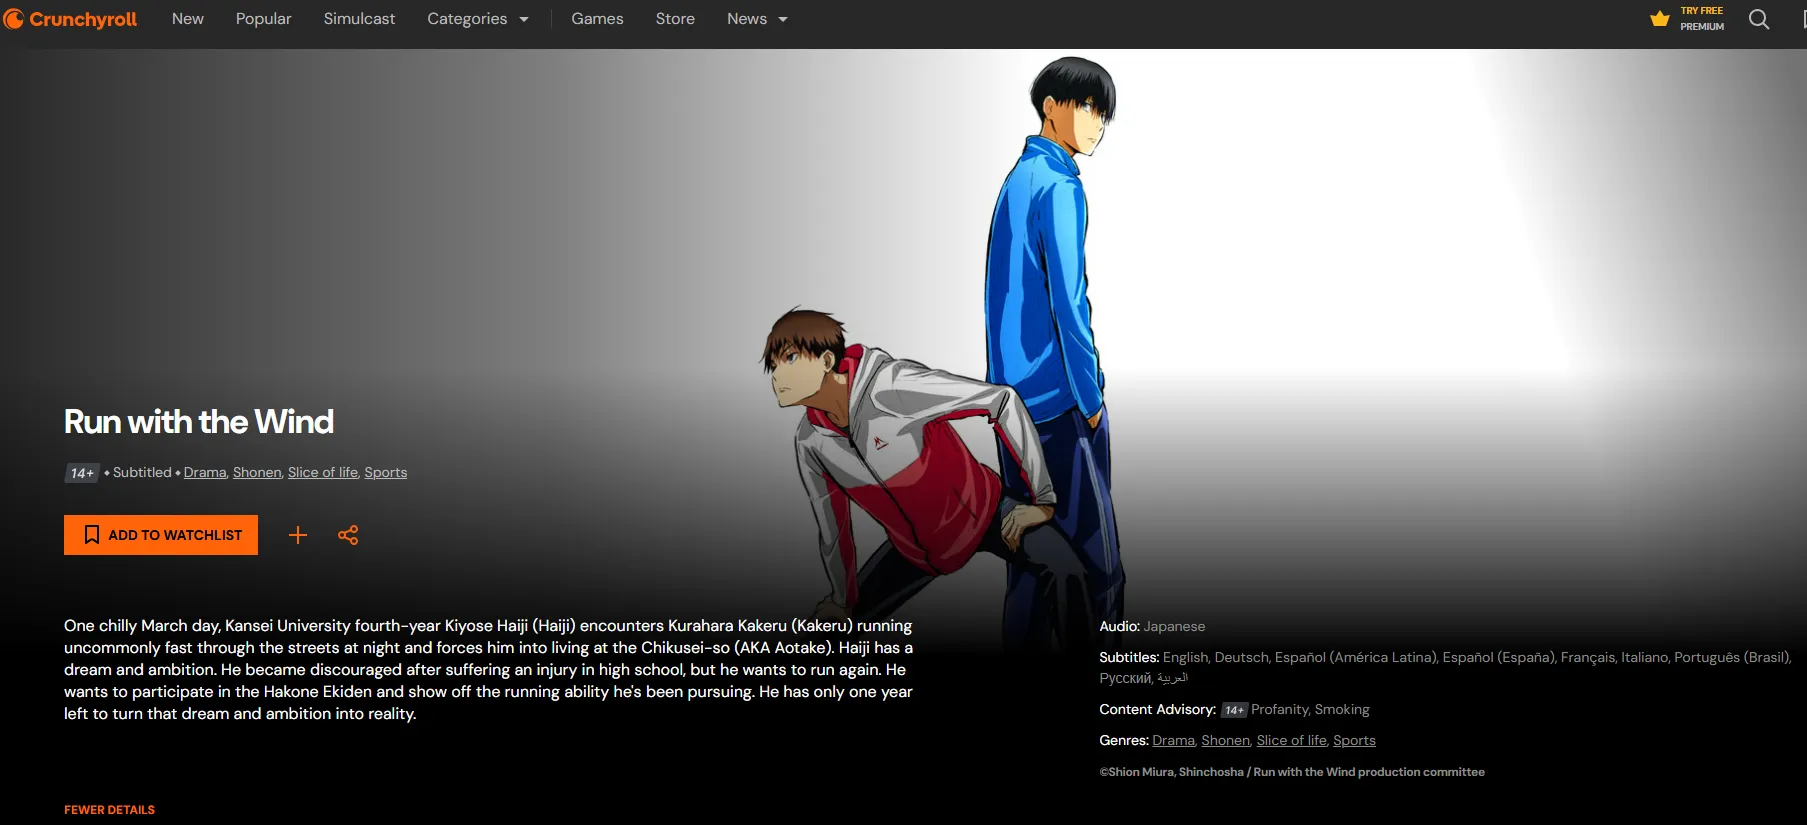Click the premium crown icon

(x=1660, y=19)
